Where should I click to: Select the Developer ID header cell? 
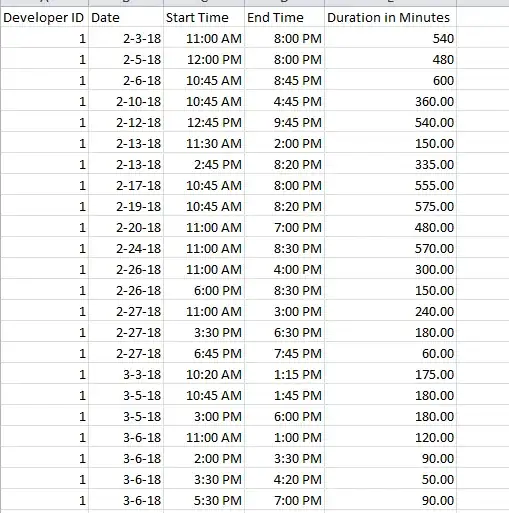coord(44,17)
